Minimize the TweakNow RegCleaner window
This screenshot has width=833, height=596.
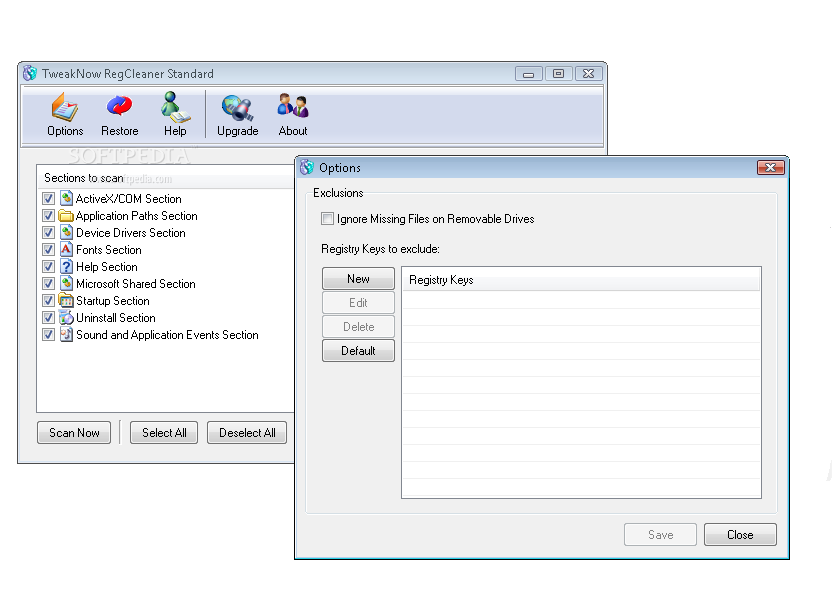529,74
